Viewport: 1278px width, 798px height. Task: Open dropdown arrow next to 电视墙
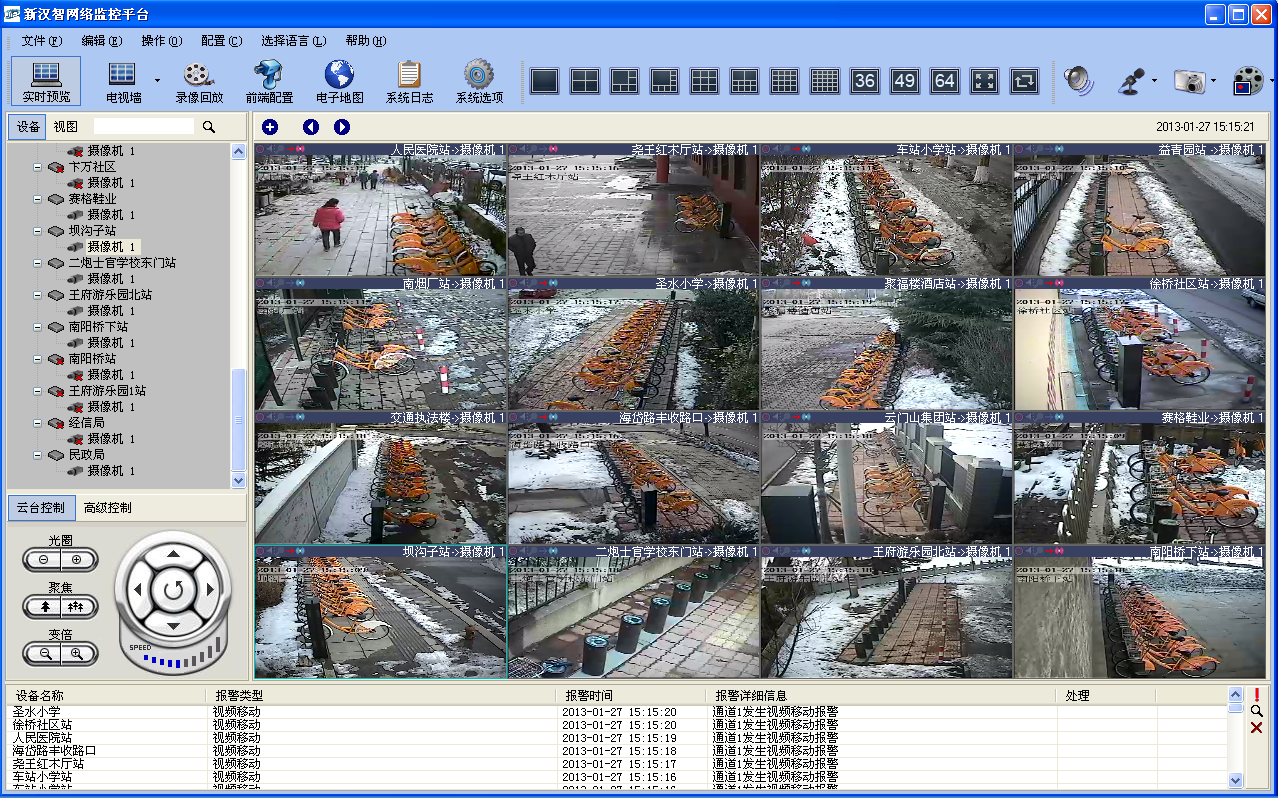pyautogui.click(x=157, y=81)
